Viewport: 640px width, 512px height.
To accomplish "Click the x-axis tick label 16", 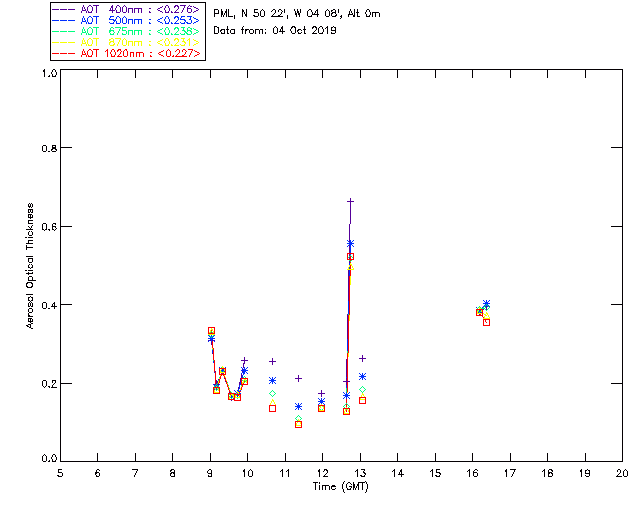I will pos(473,473).
